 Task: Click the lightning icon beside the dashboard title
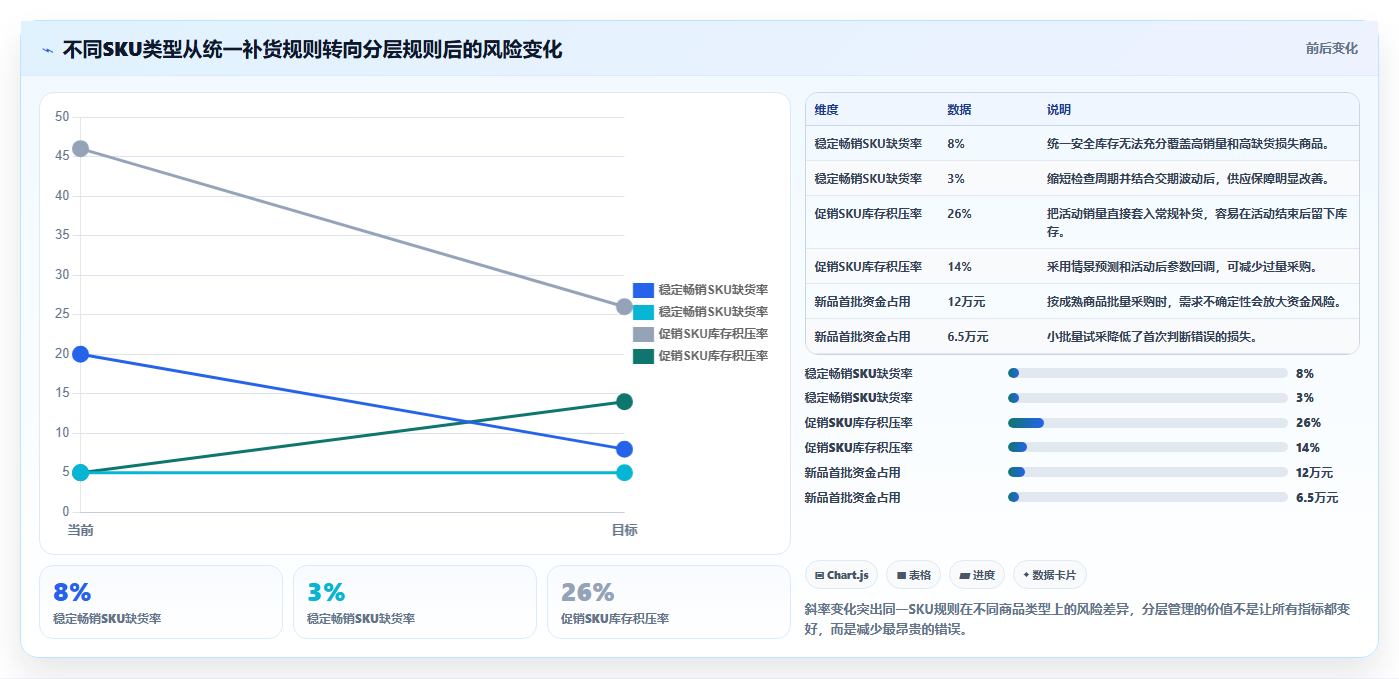pyautogui.click(x=47, y=49)
